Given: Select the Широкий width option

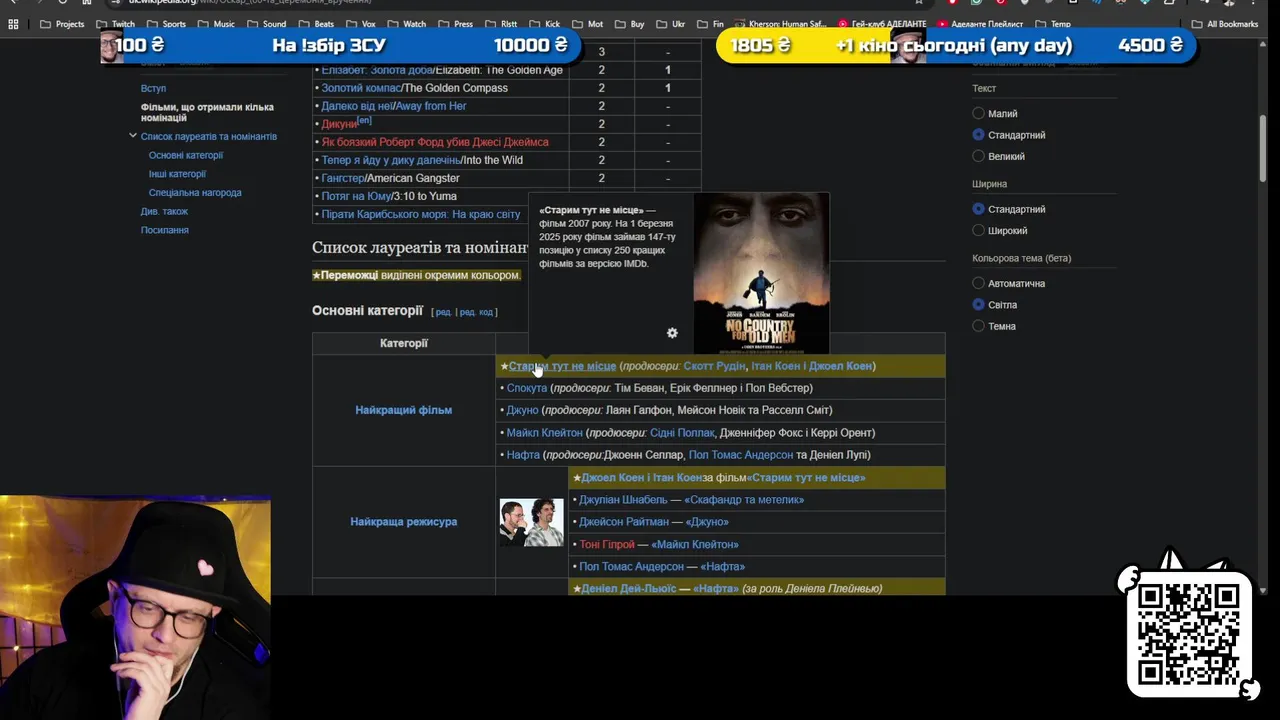Looking at the screenshot, I should 979,231.
